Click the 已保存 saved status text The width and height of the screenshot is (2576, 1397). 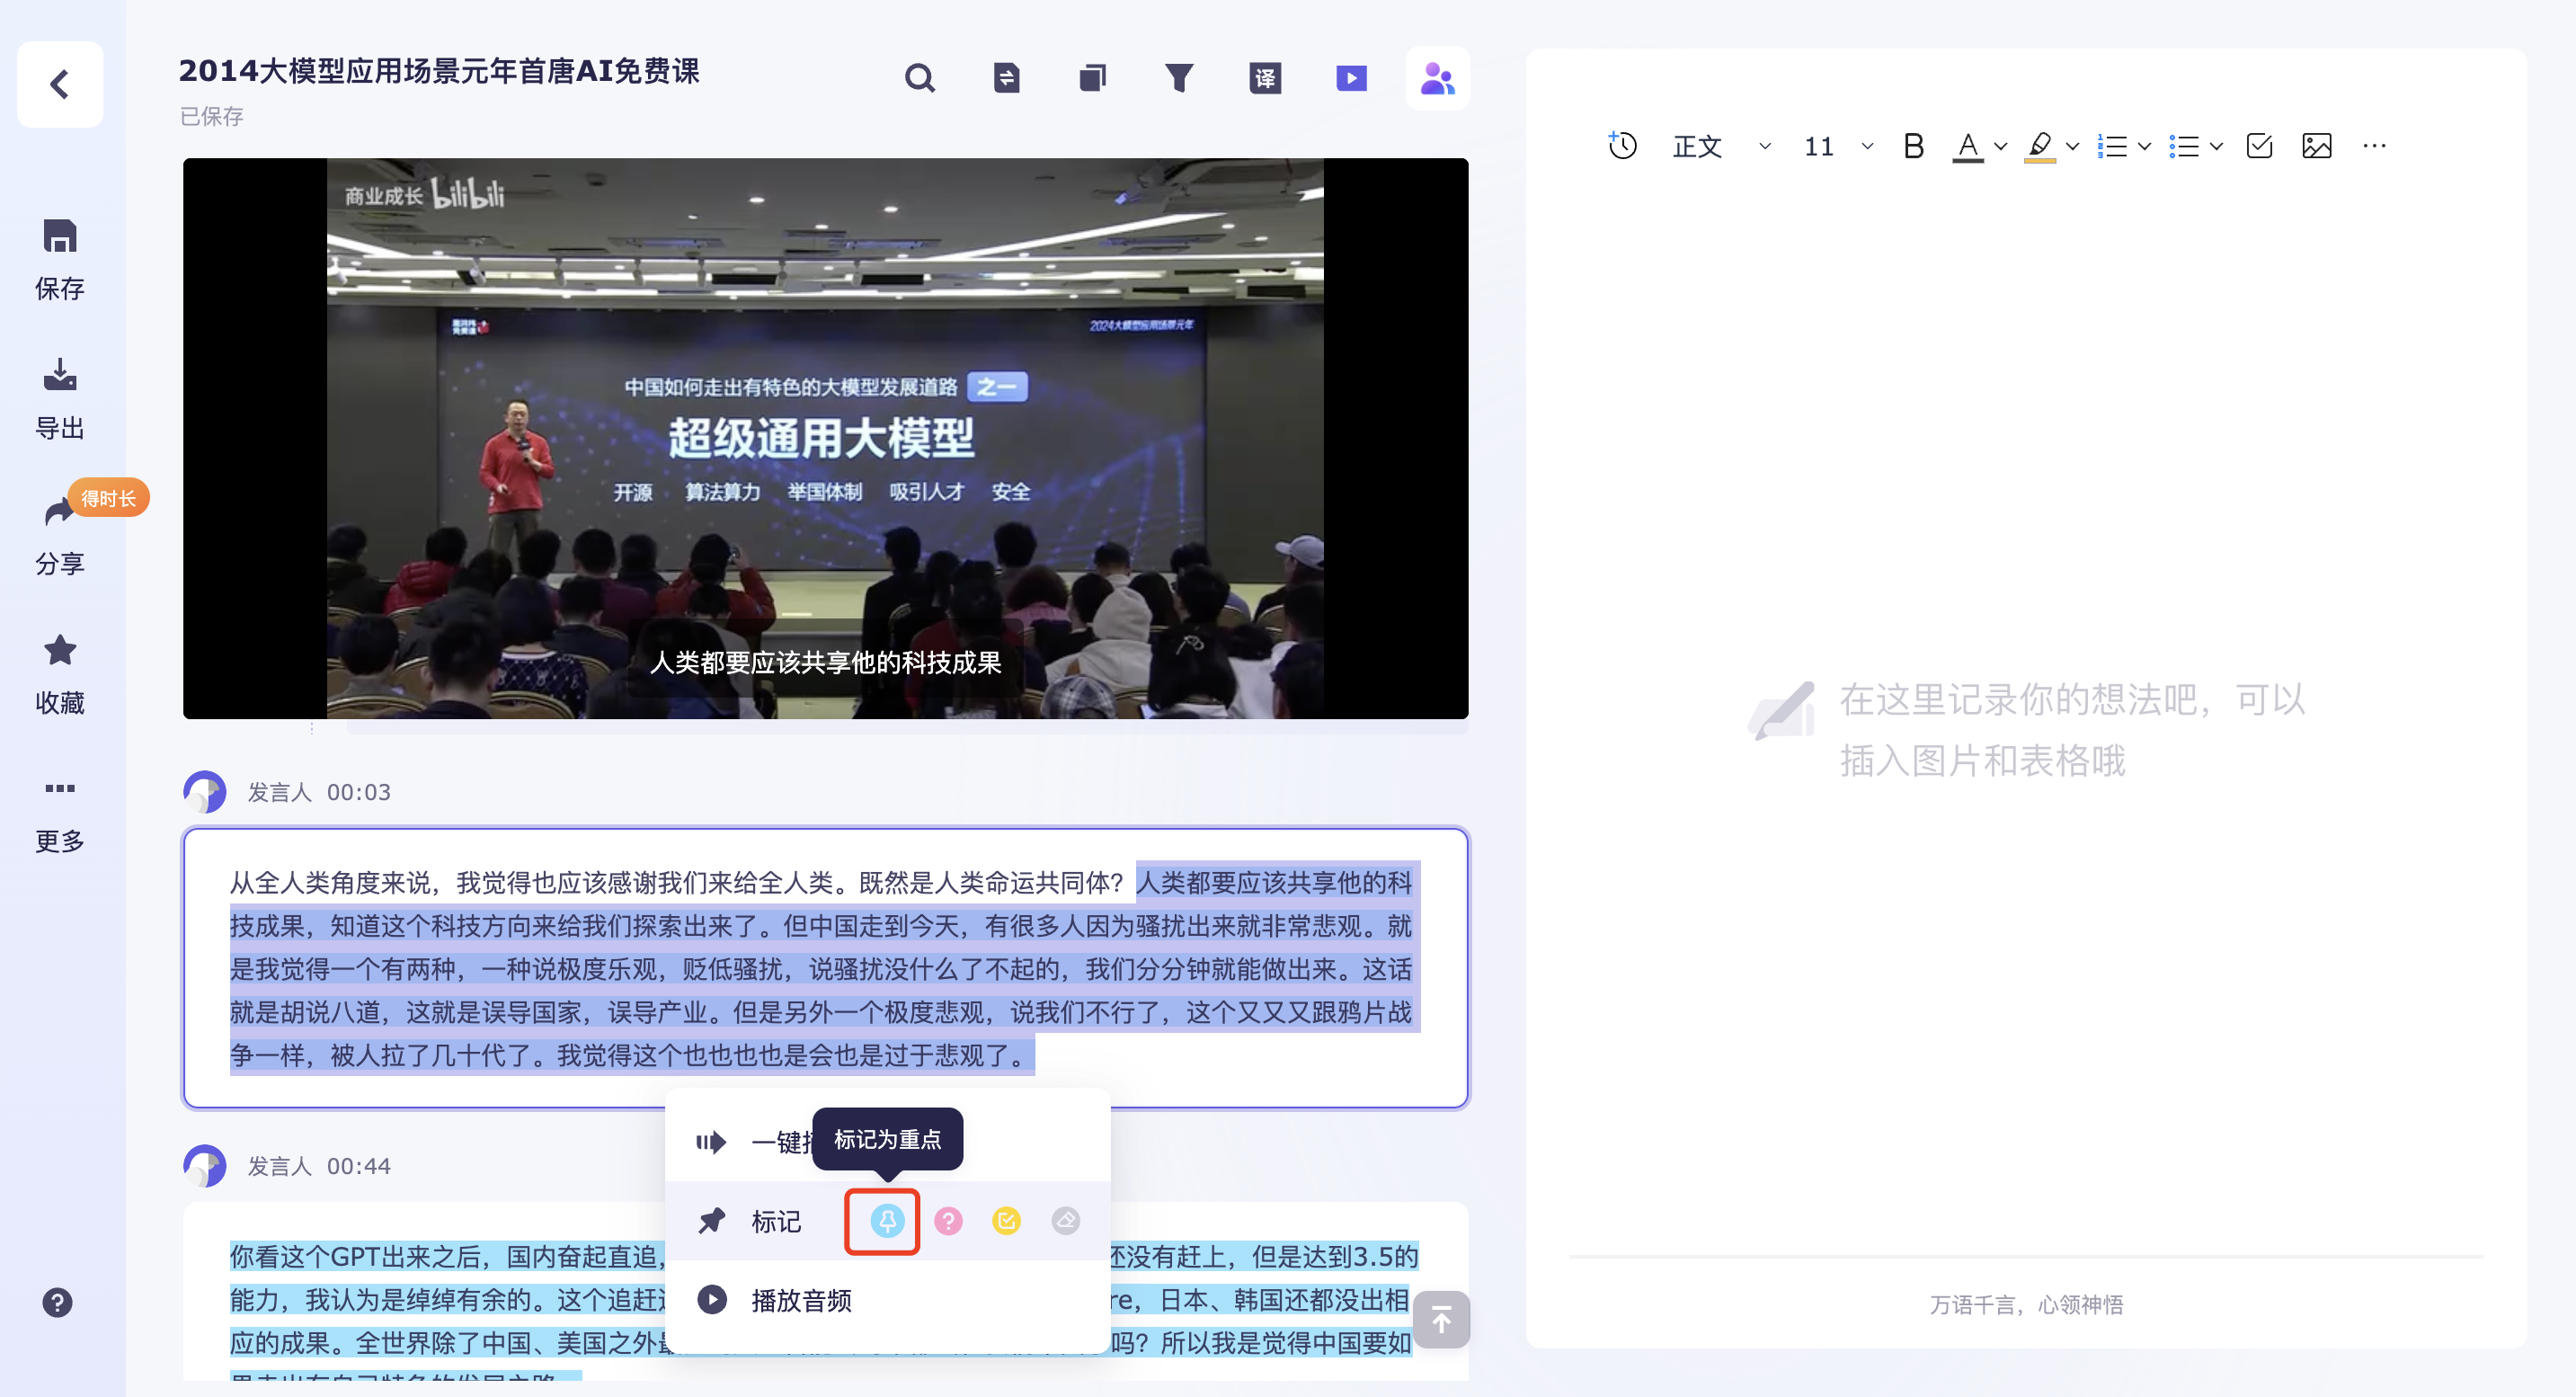click(211, 116)
